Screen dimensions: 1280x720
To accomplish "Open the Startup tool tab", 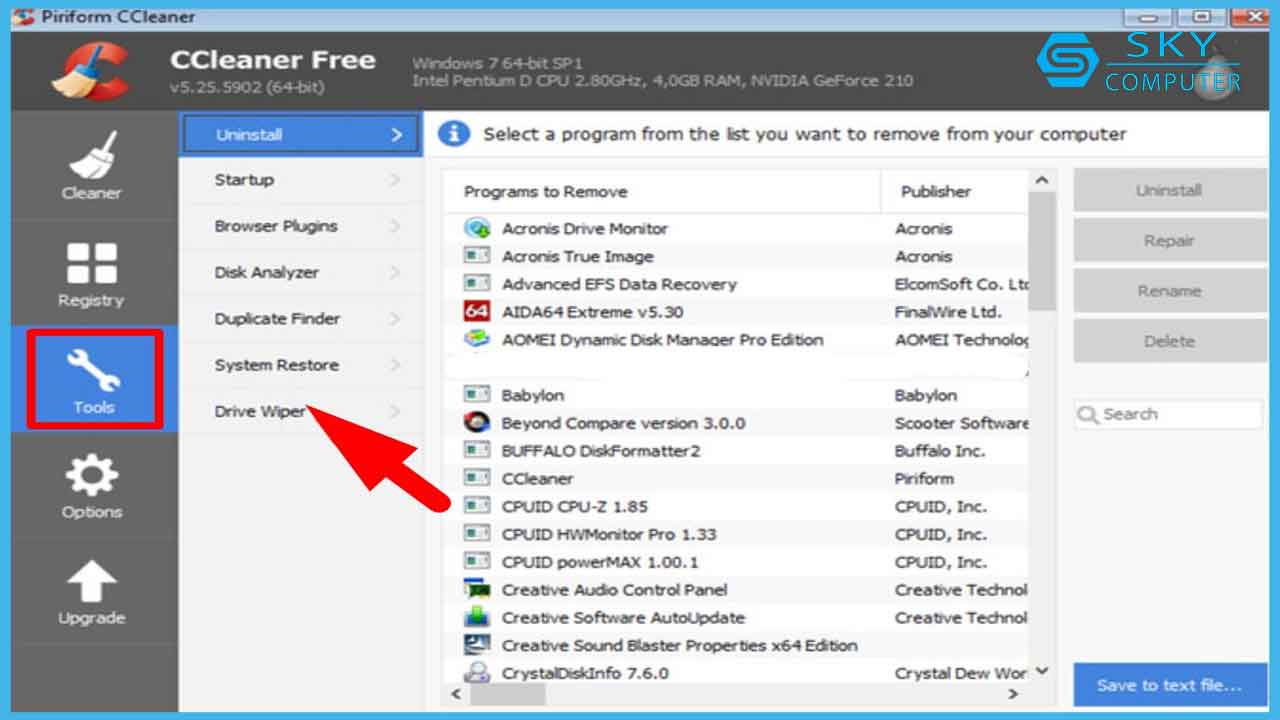I will click(x=301, y=180).
